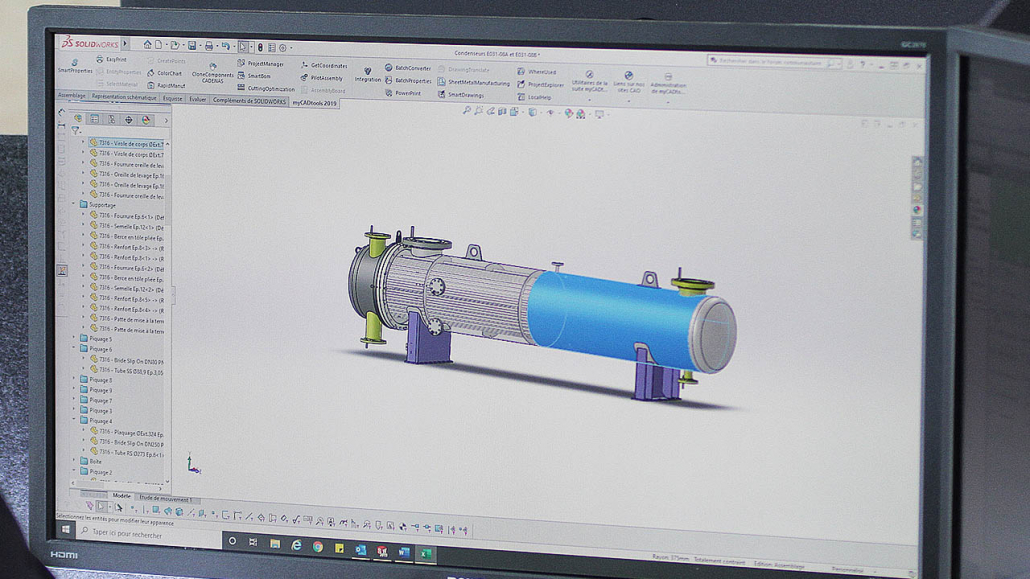Open the GetCoordinates tool
This screenshot has width=1030, height=579.
[x=325, y=66]
